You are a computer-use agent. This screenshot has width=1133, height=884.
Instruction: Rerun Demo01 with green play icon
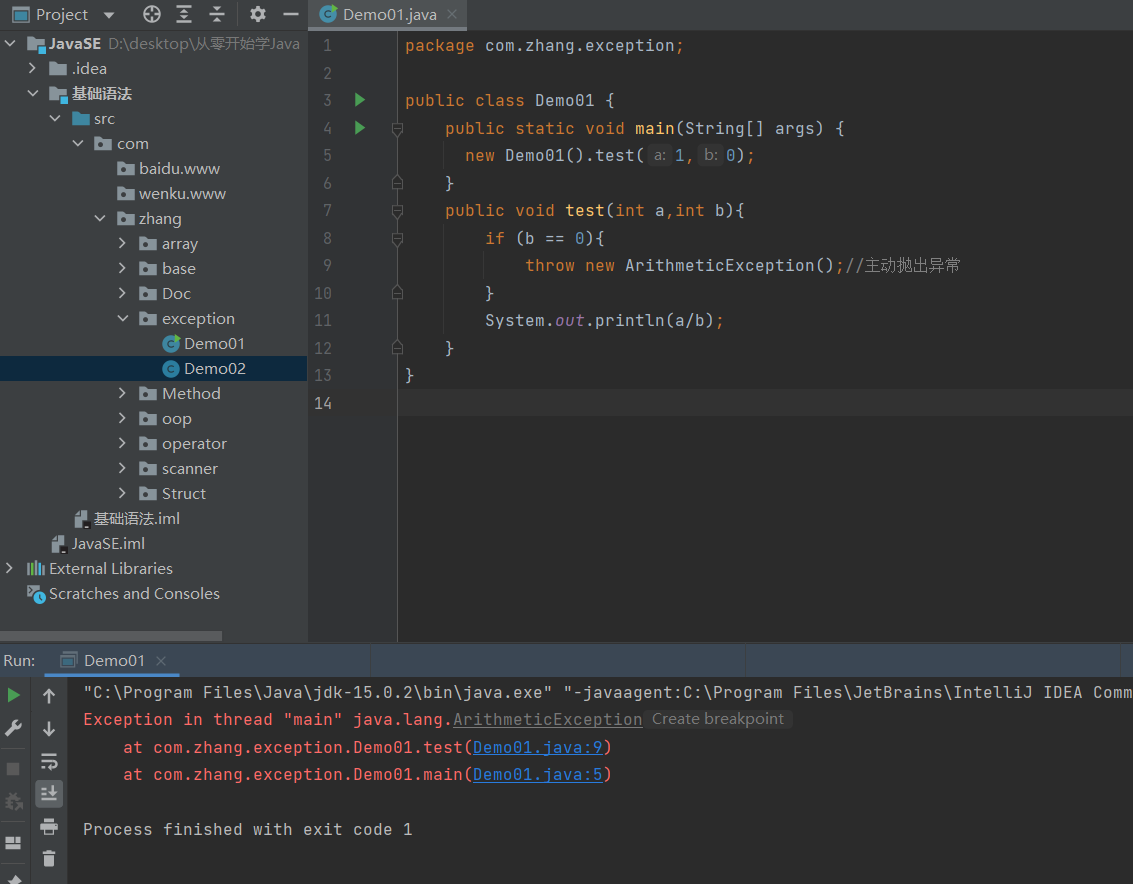[13, 695]
